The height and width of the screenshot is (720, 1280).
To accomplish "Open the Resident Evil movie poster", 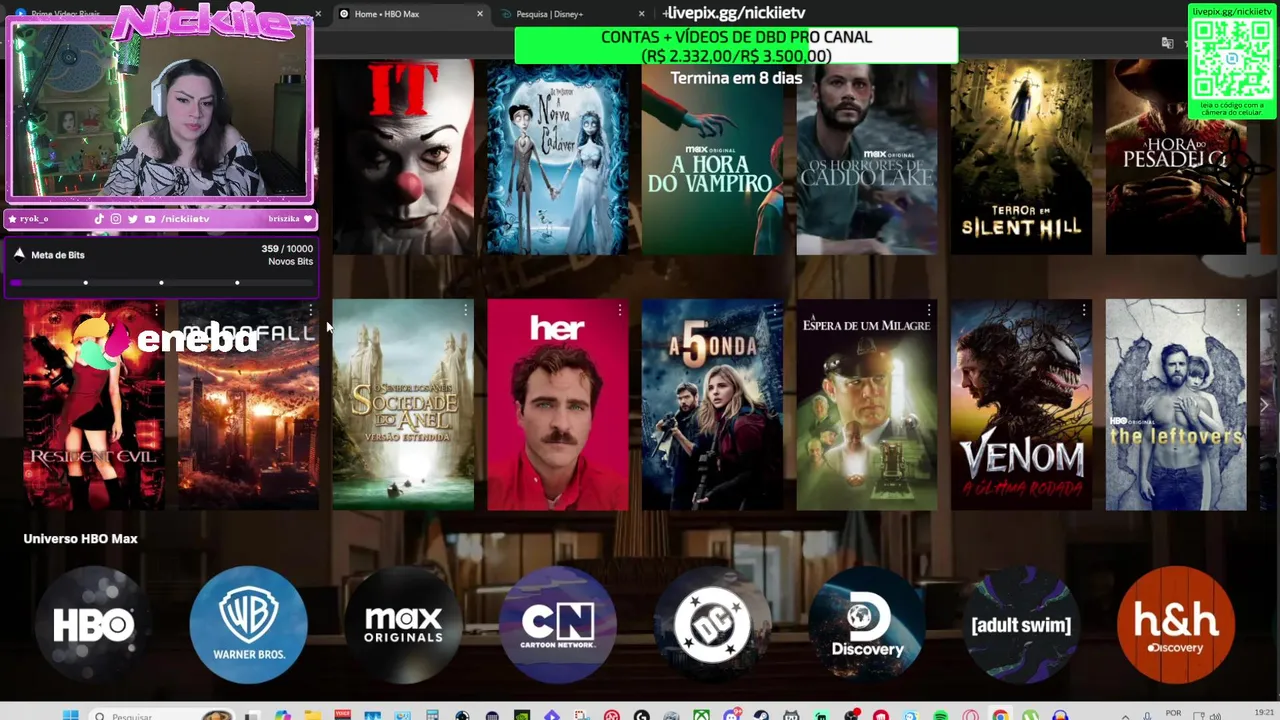I will click(94, 405).
